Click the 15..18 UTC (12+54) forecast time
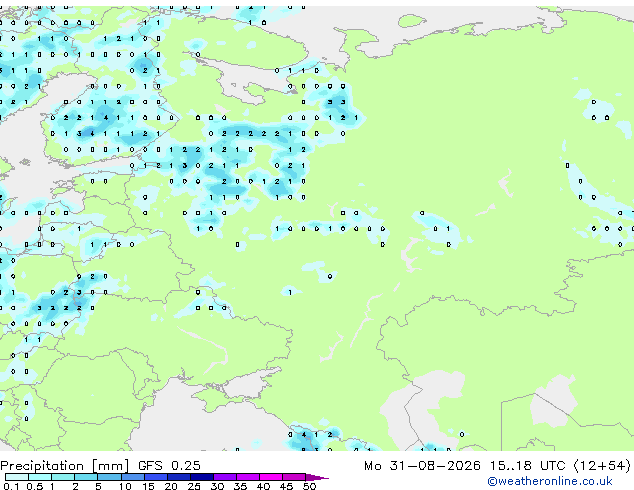Screen dimensions: 634x490 point(560,466)
